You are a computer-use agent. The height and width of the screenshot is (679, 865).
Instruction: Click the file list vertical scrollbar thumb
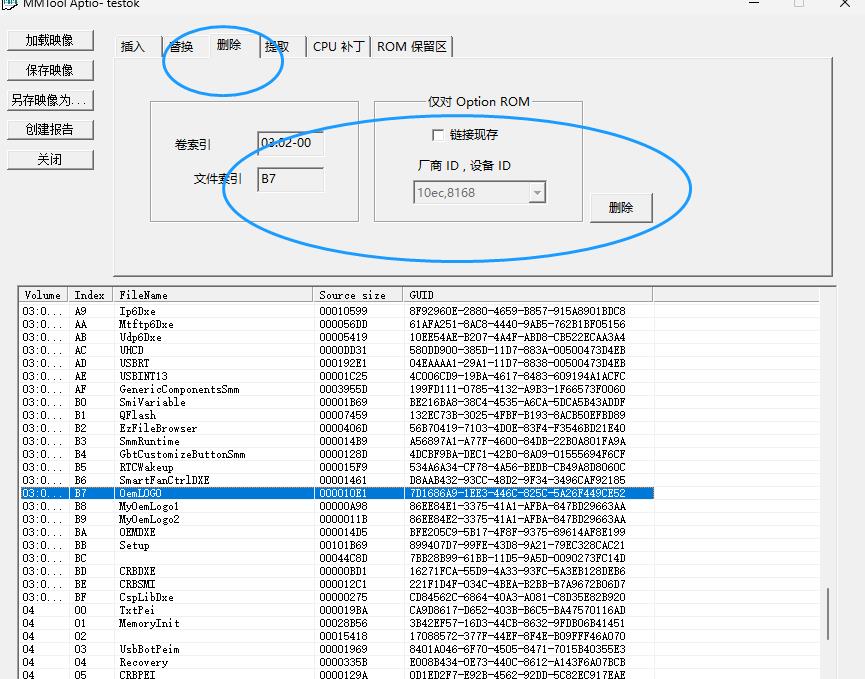click(827, 614)
